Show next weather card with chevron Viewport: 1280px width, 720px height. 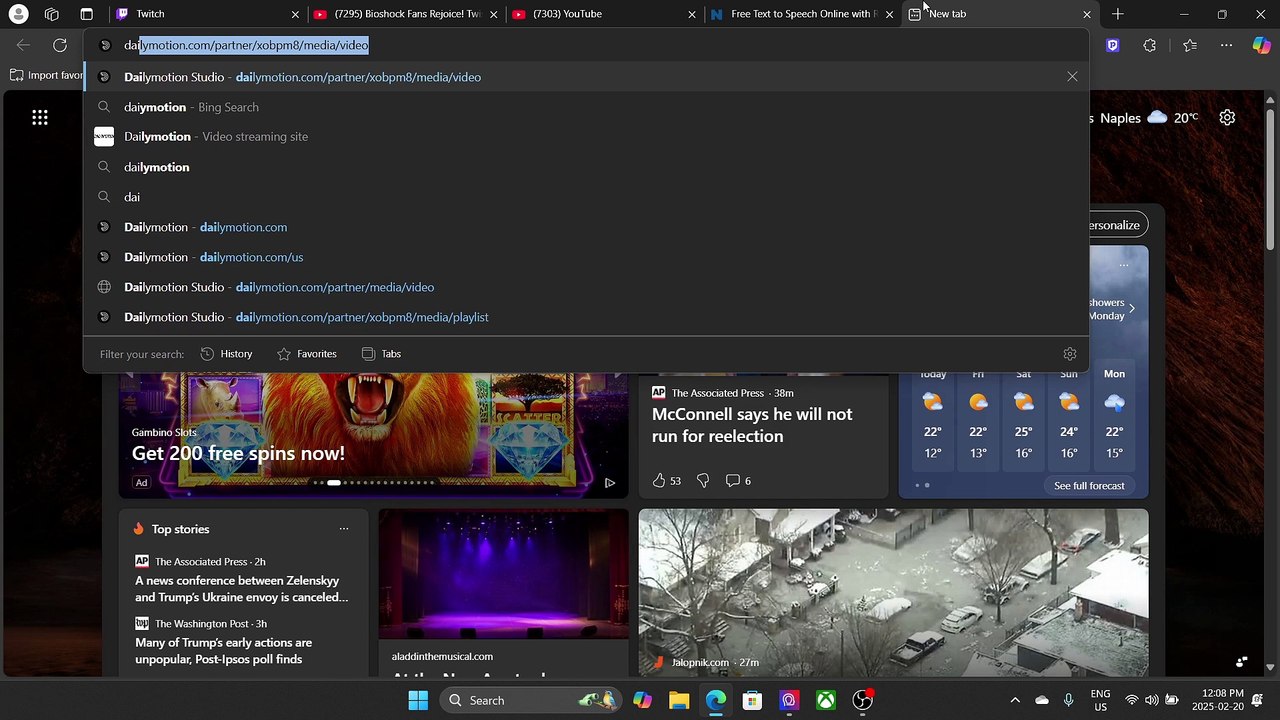pos(1131,309)
